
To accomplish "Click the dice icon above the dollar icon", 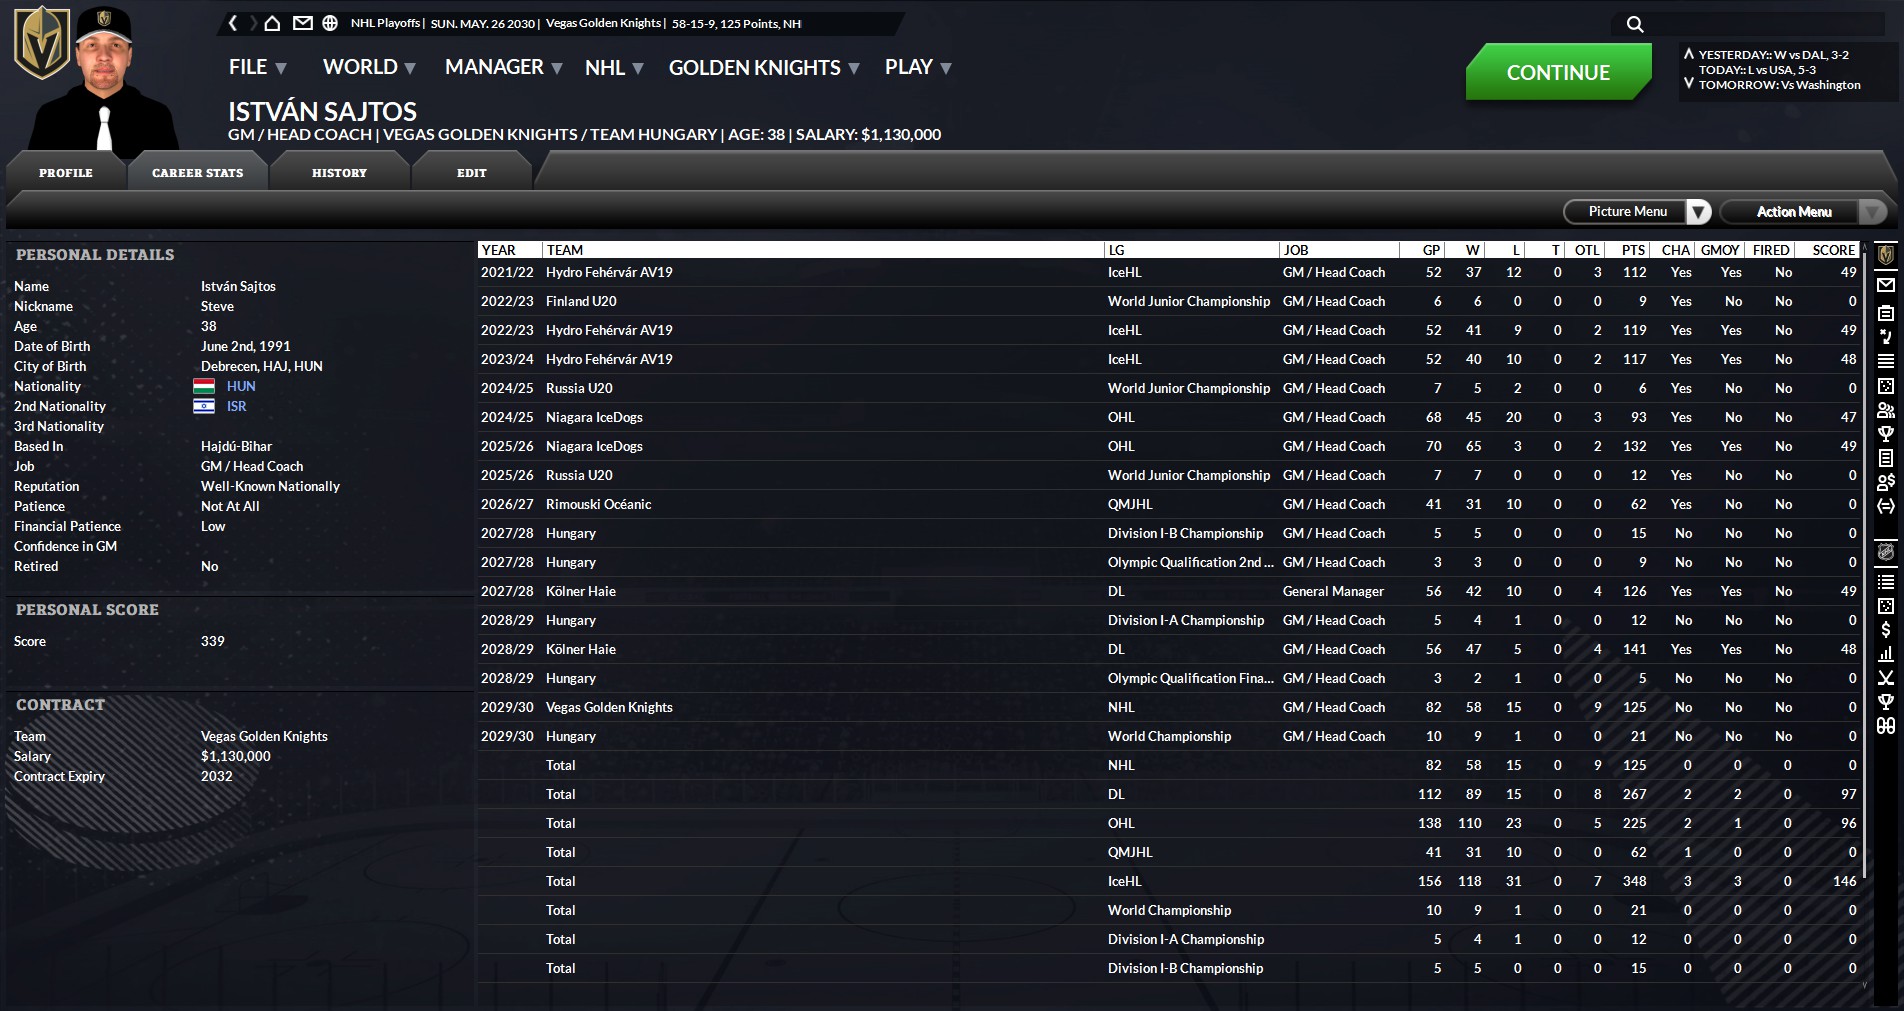I will [x=1886, y=606].
